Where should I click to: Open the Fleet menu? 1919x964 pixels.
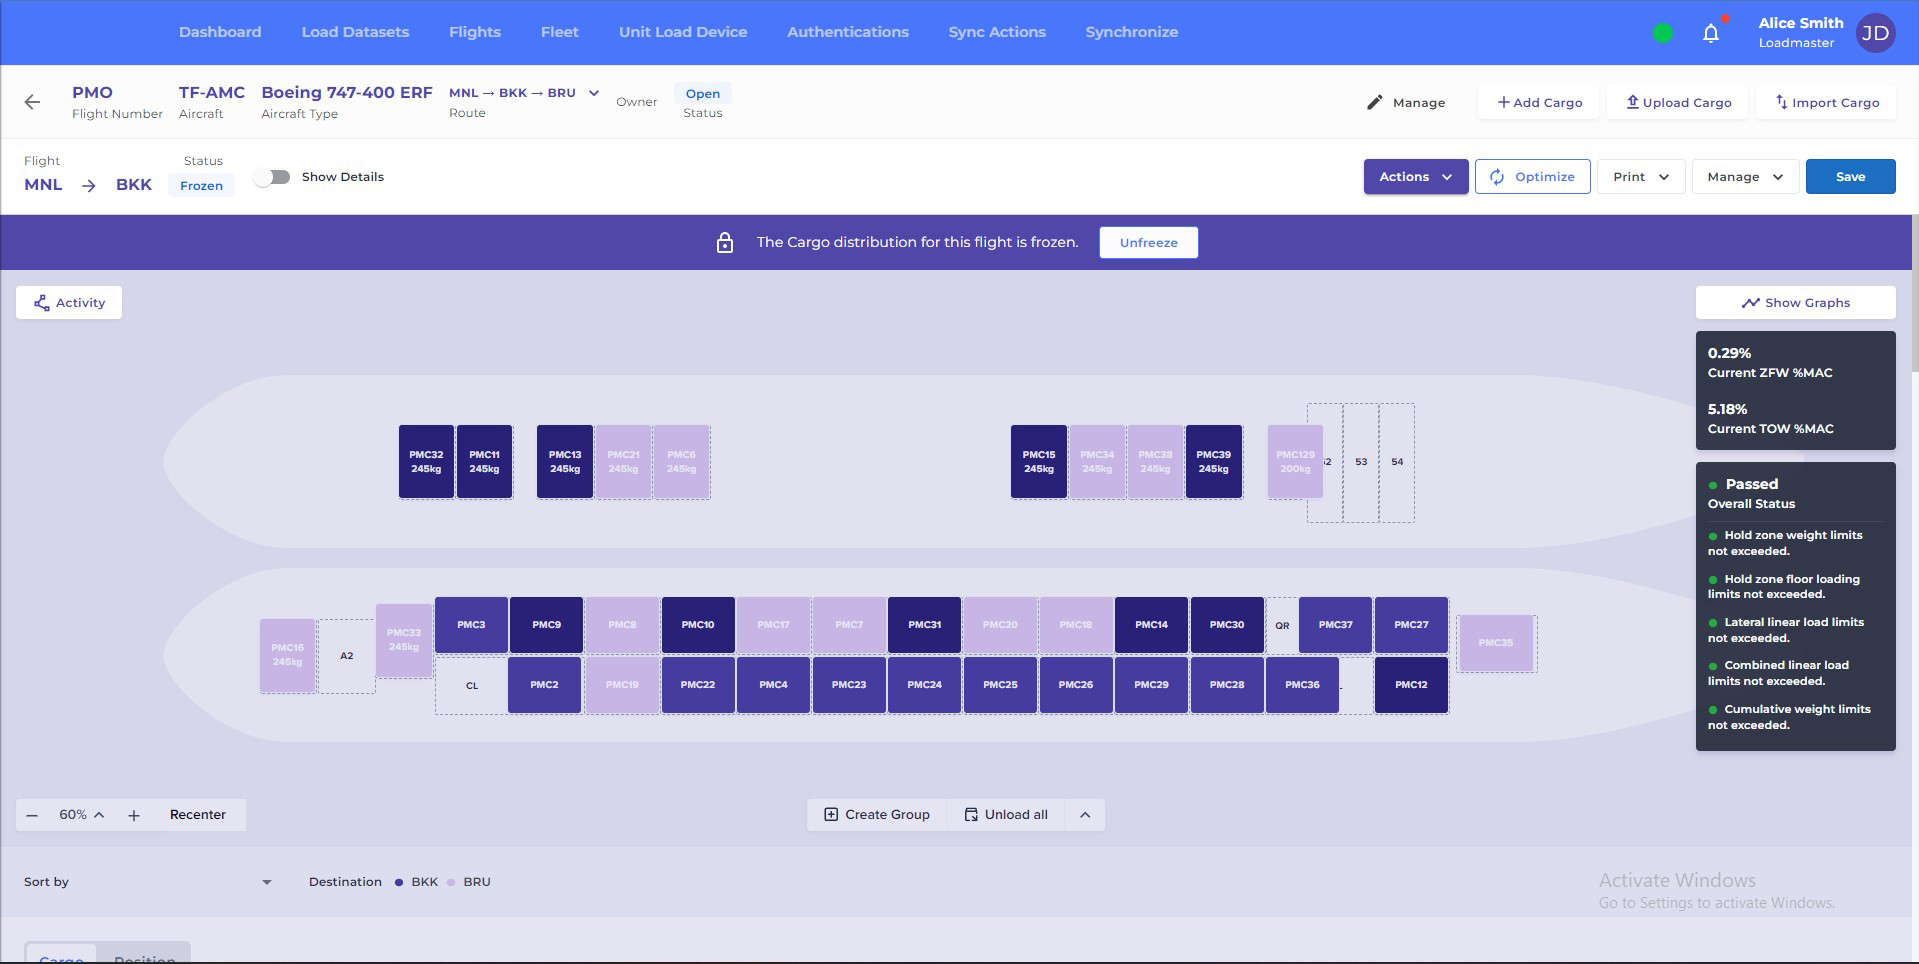coord(560,32)
